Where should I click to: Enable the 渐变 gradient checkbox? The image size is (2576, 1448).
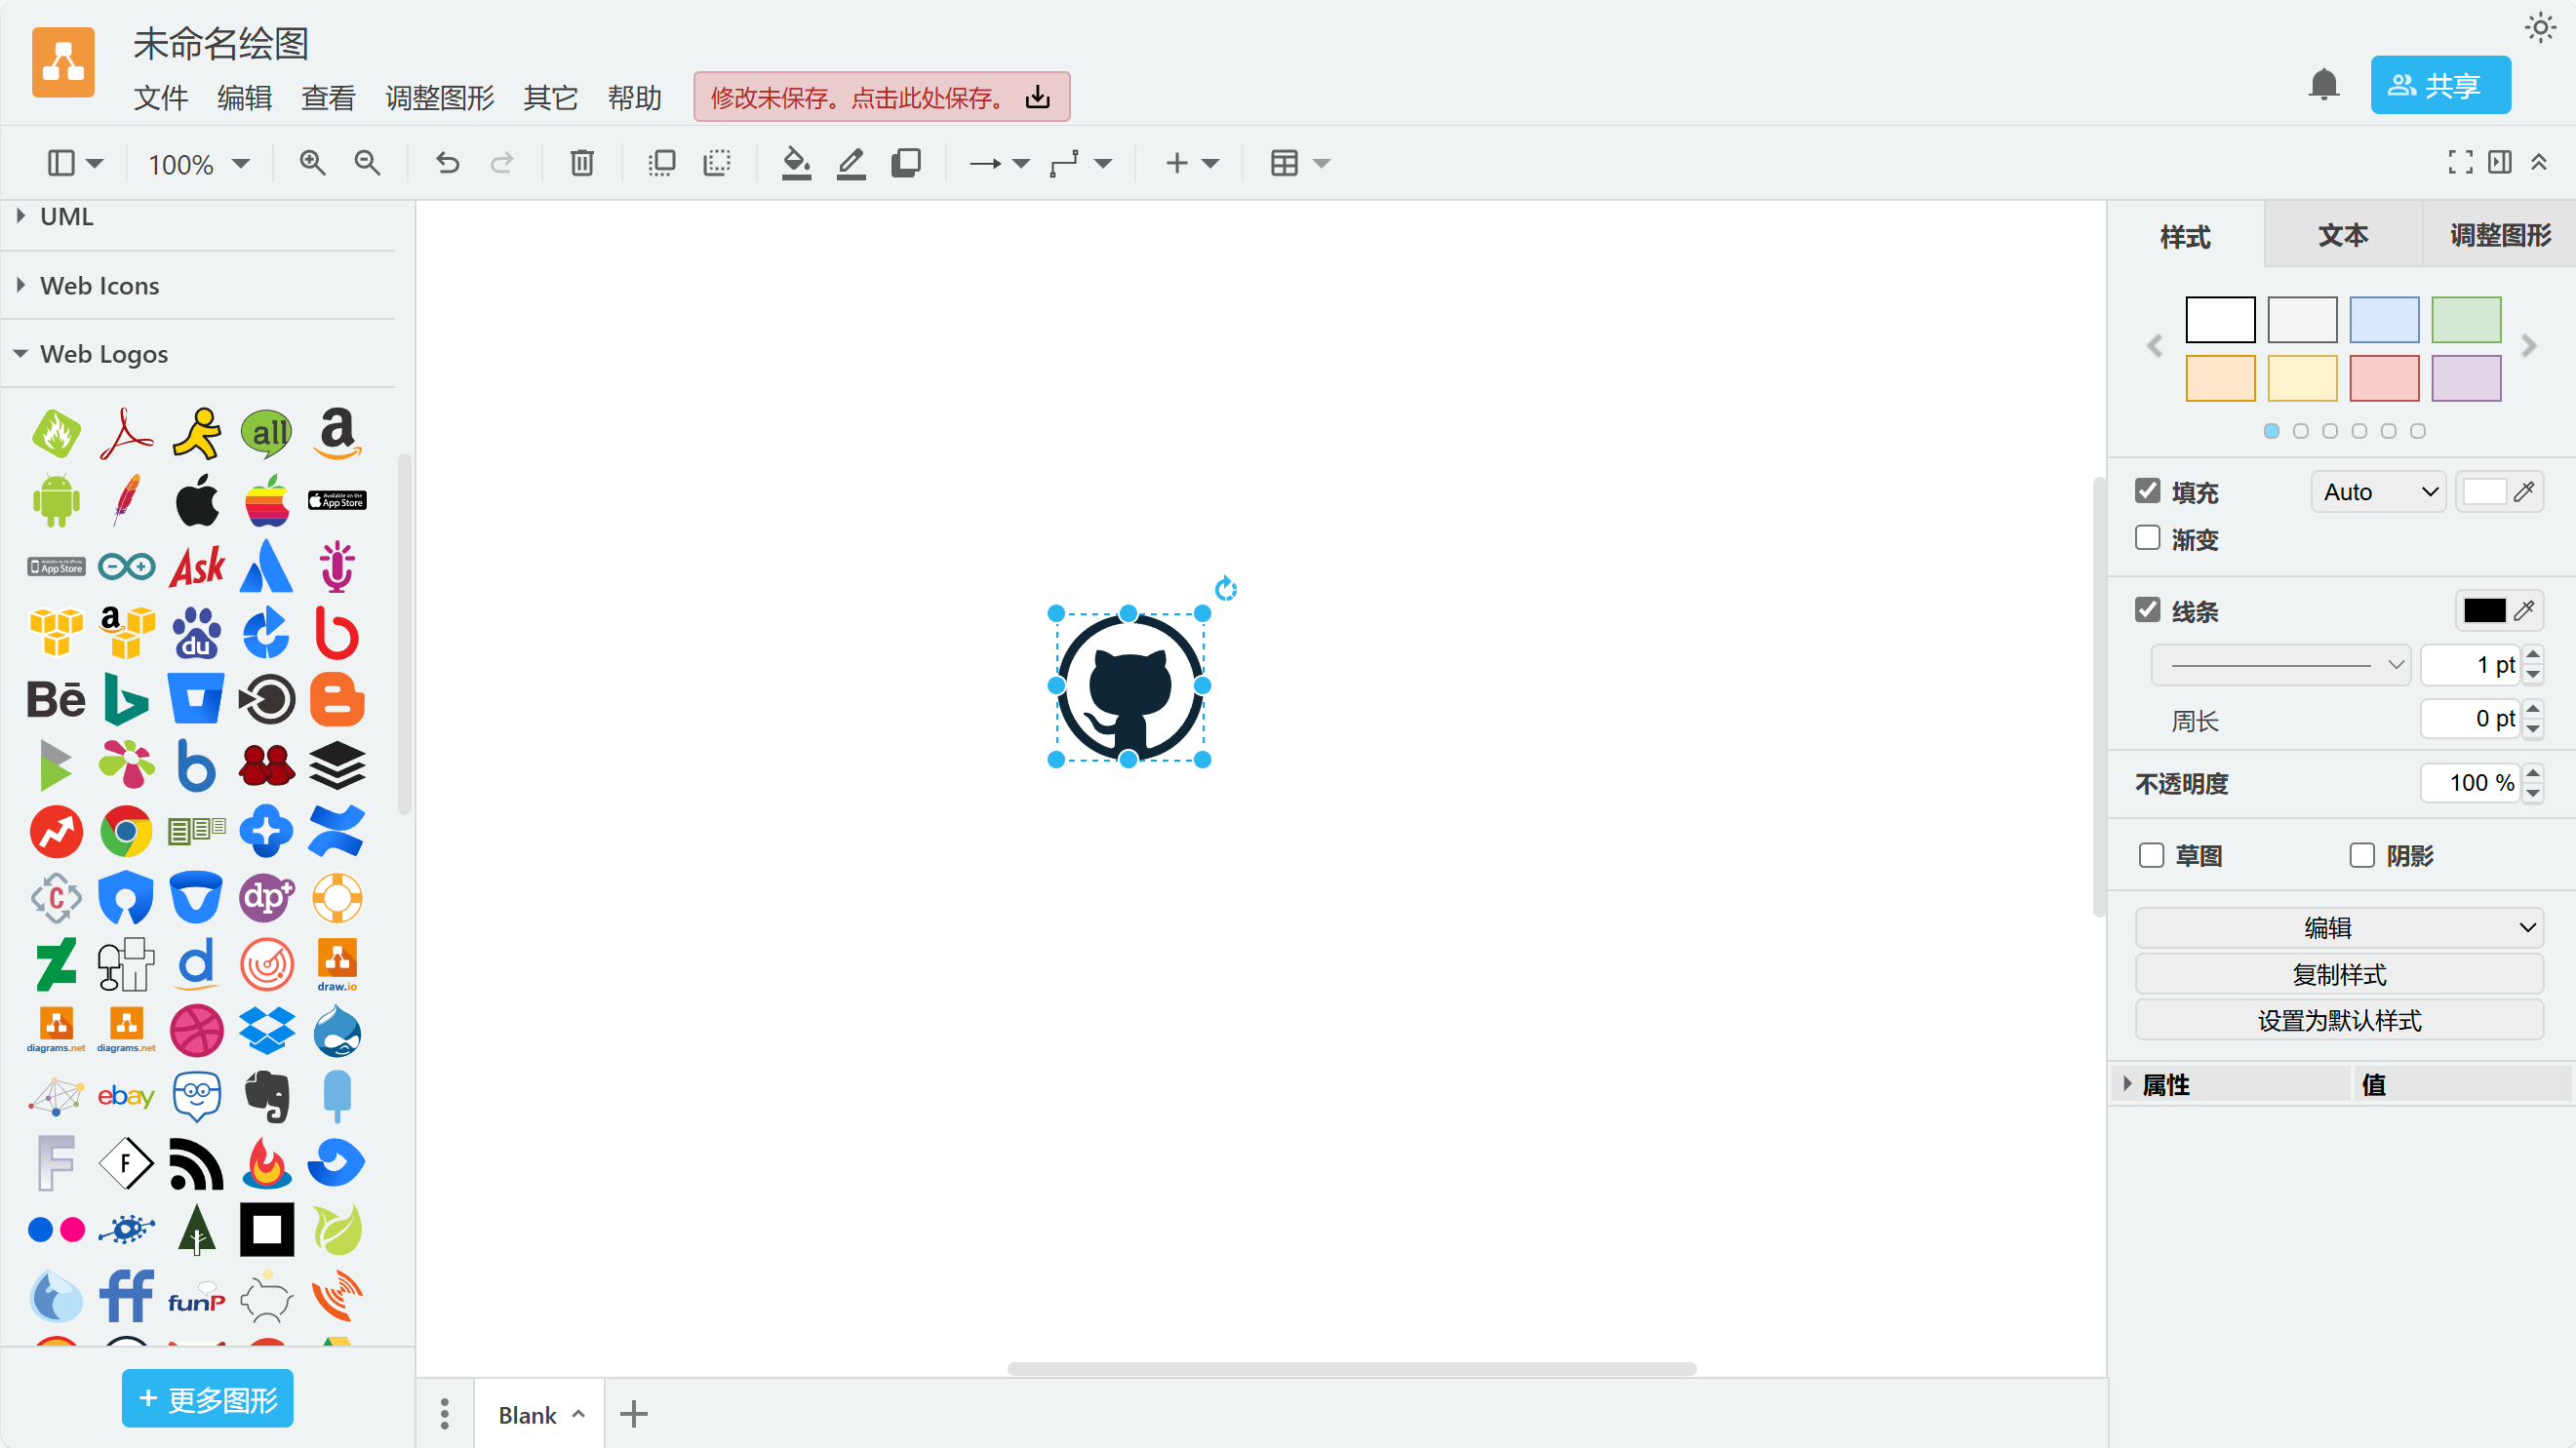pos(2147,538)
